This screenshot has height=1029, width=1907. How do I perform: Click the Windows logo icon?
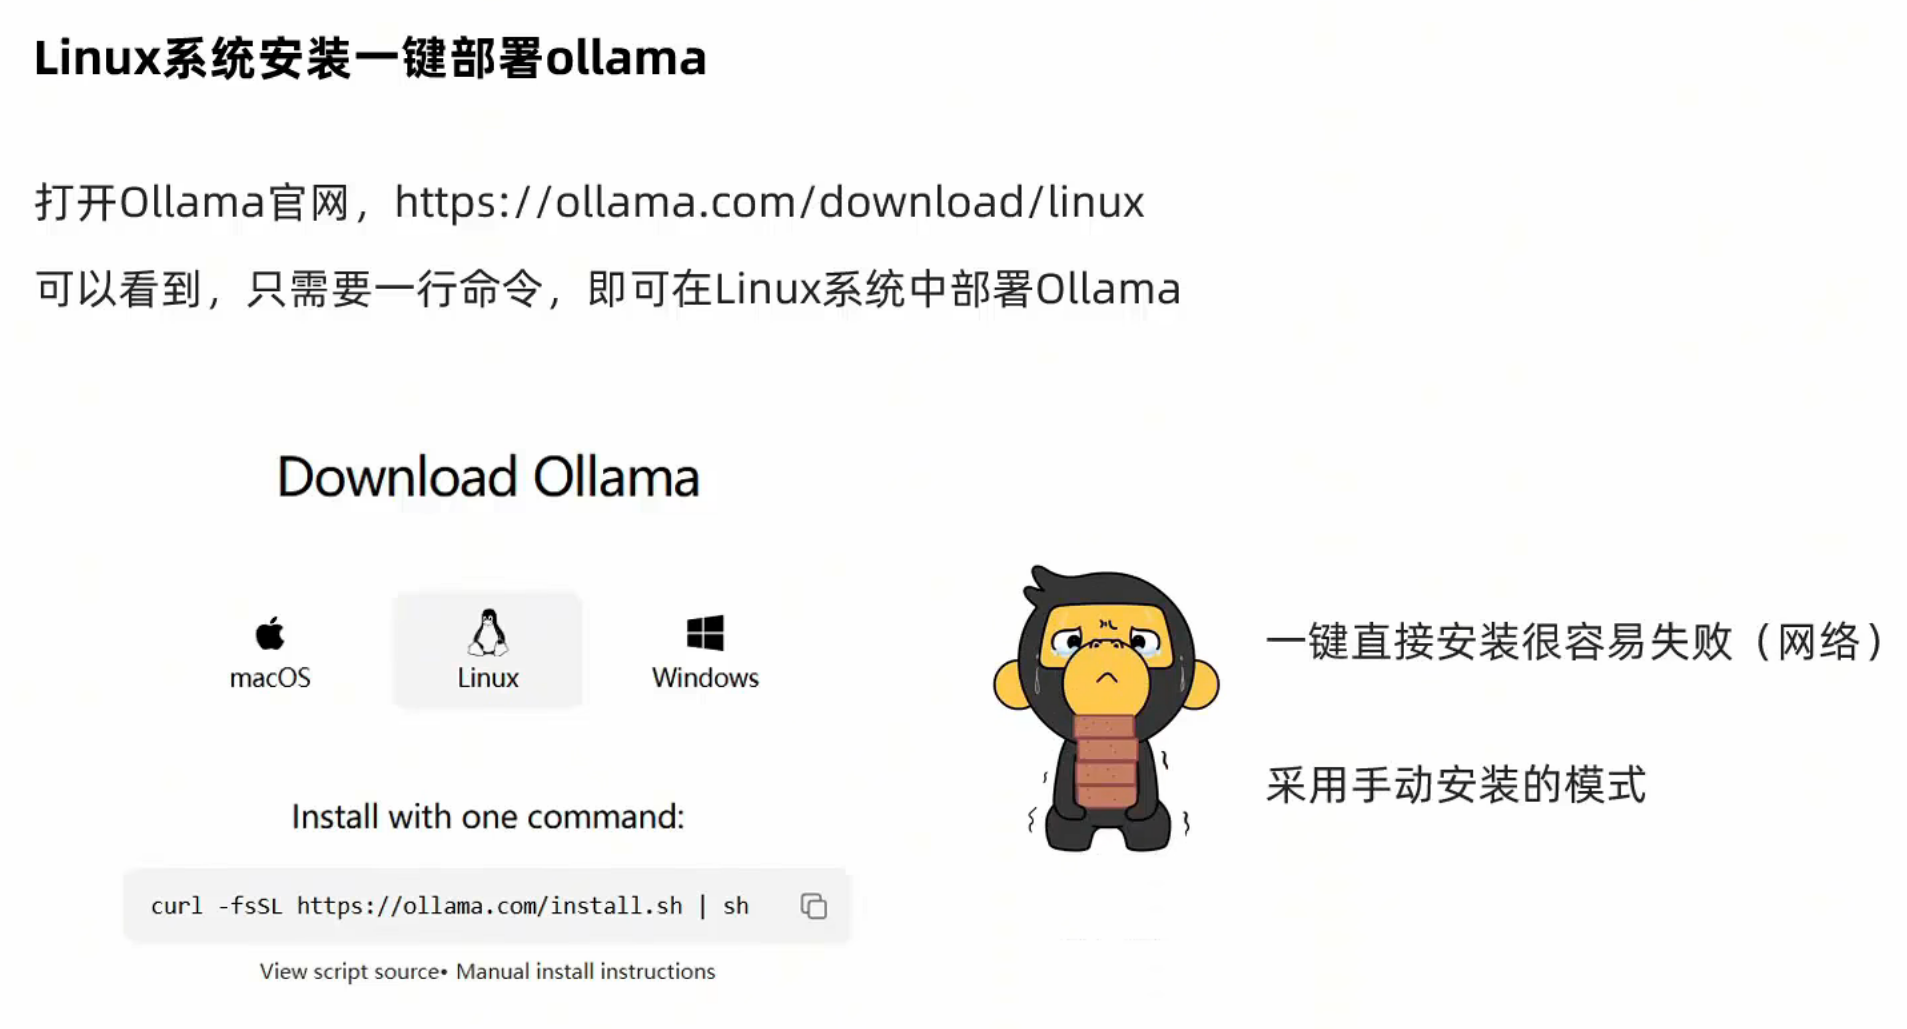click(705, 633)
